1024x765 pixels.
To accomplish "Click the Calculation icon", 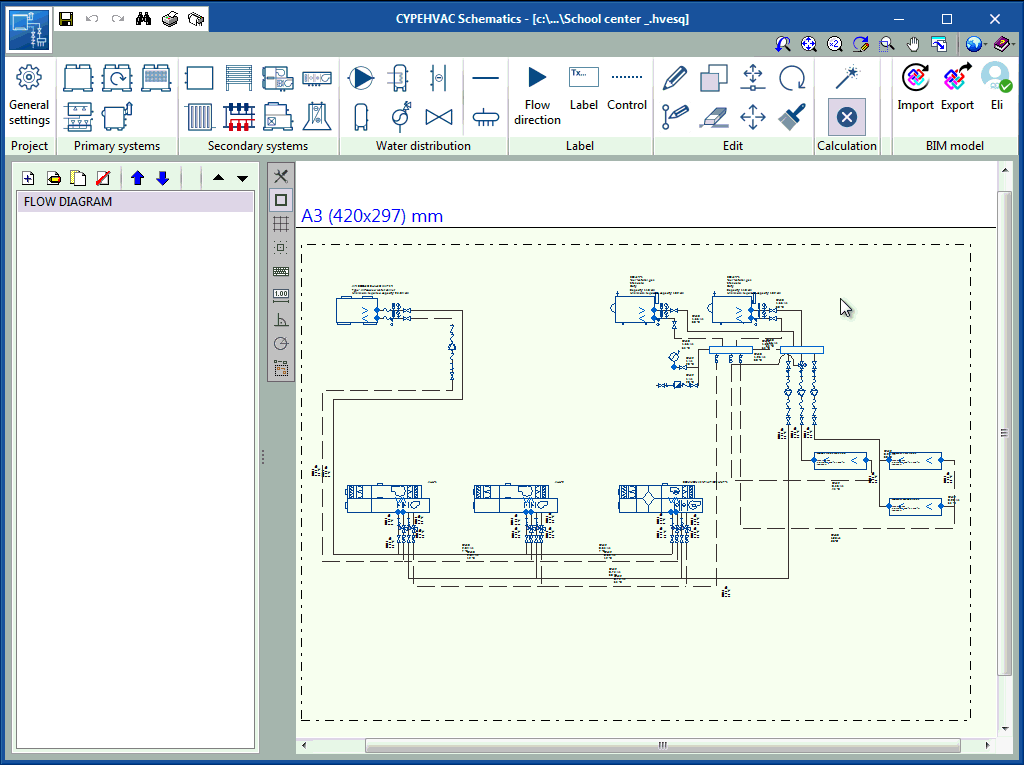I will click(x=847, y=116).
